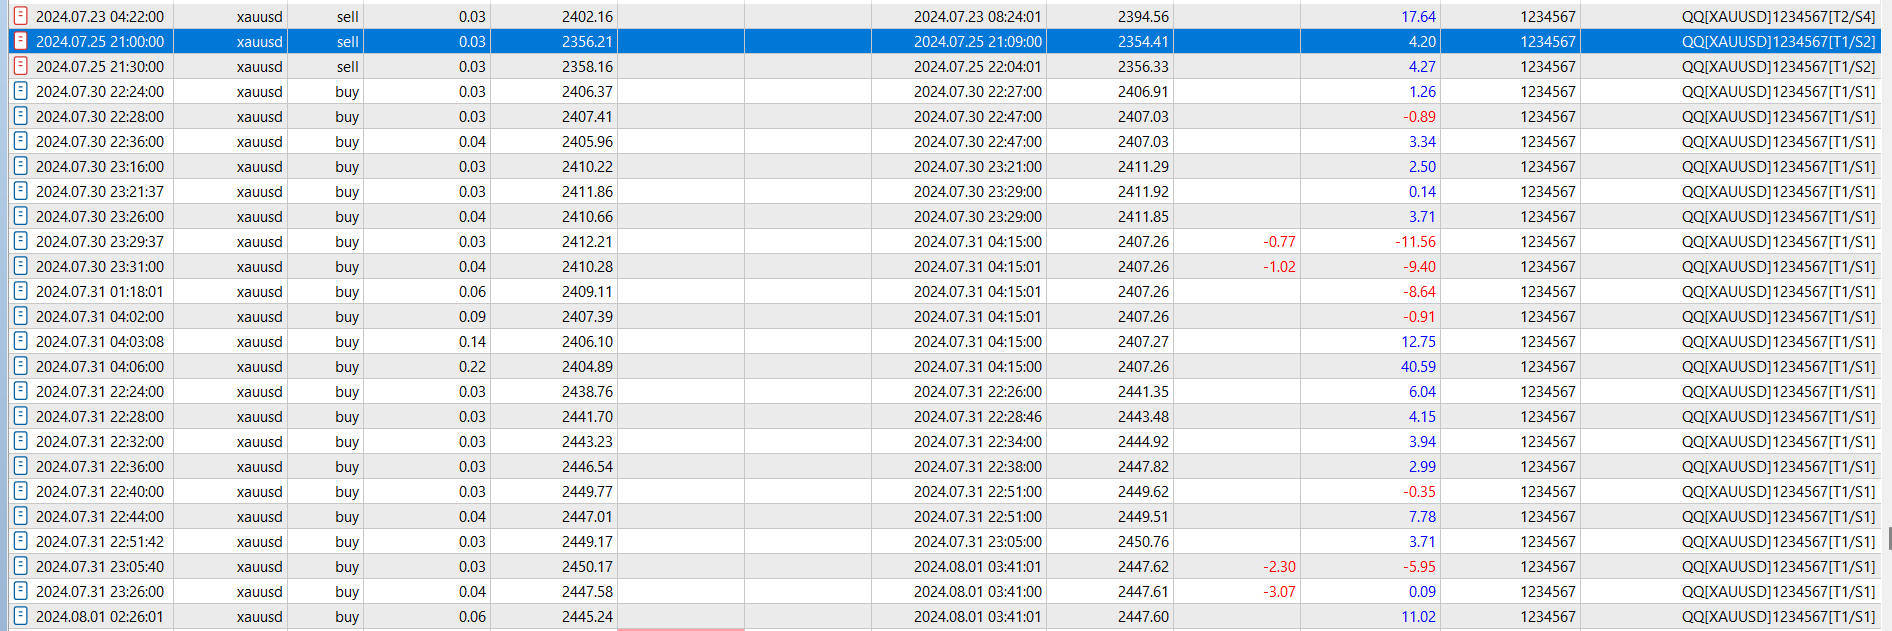Screen dimensions: 1892x631
Task: Pick the order icon of 2024.07.30 23:21:37 trade
Action: (20, 191)
